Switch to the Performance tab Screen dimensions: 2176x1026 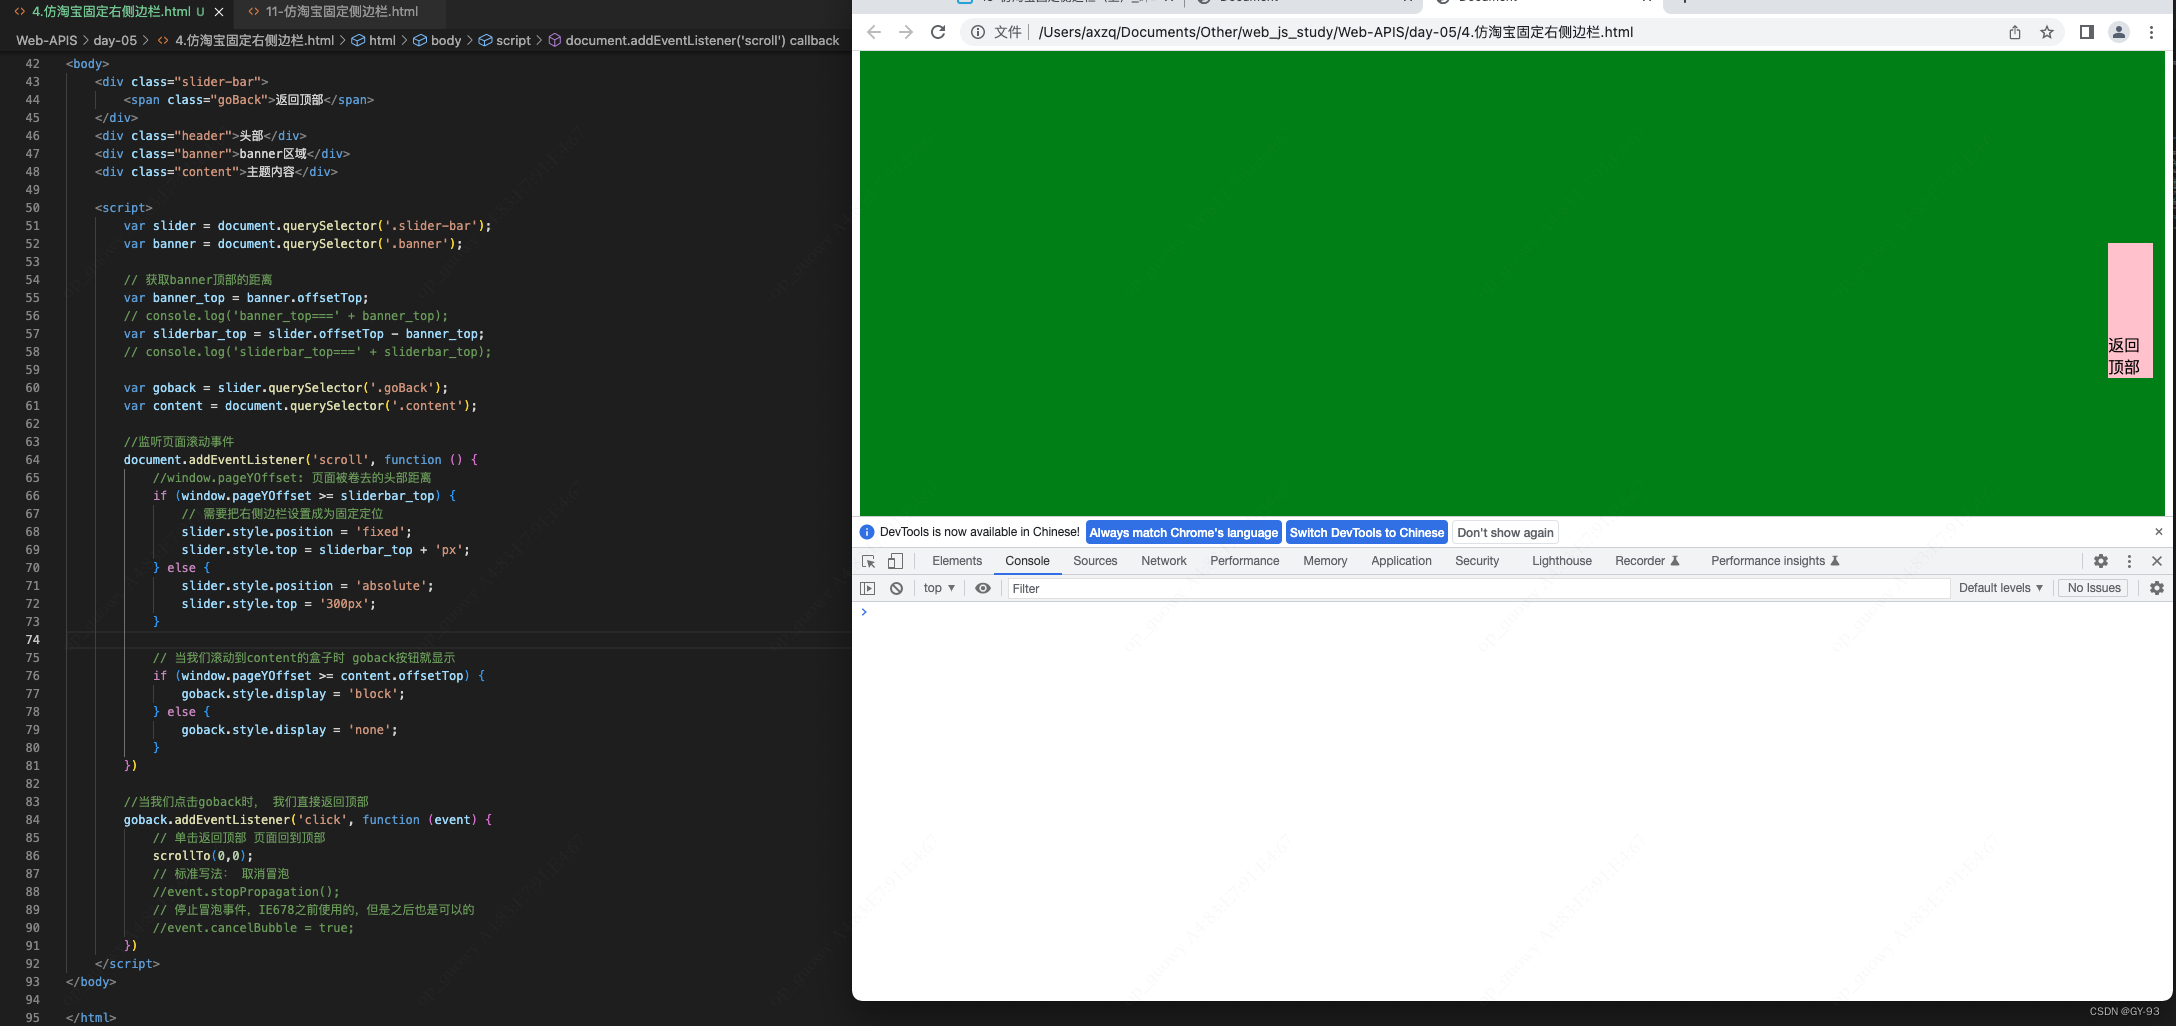[1244, 561]
